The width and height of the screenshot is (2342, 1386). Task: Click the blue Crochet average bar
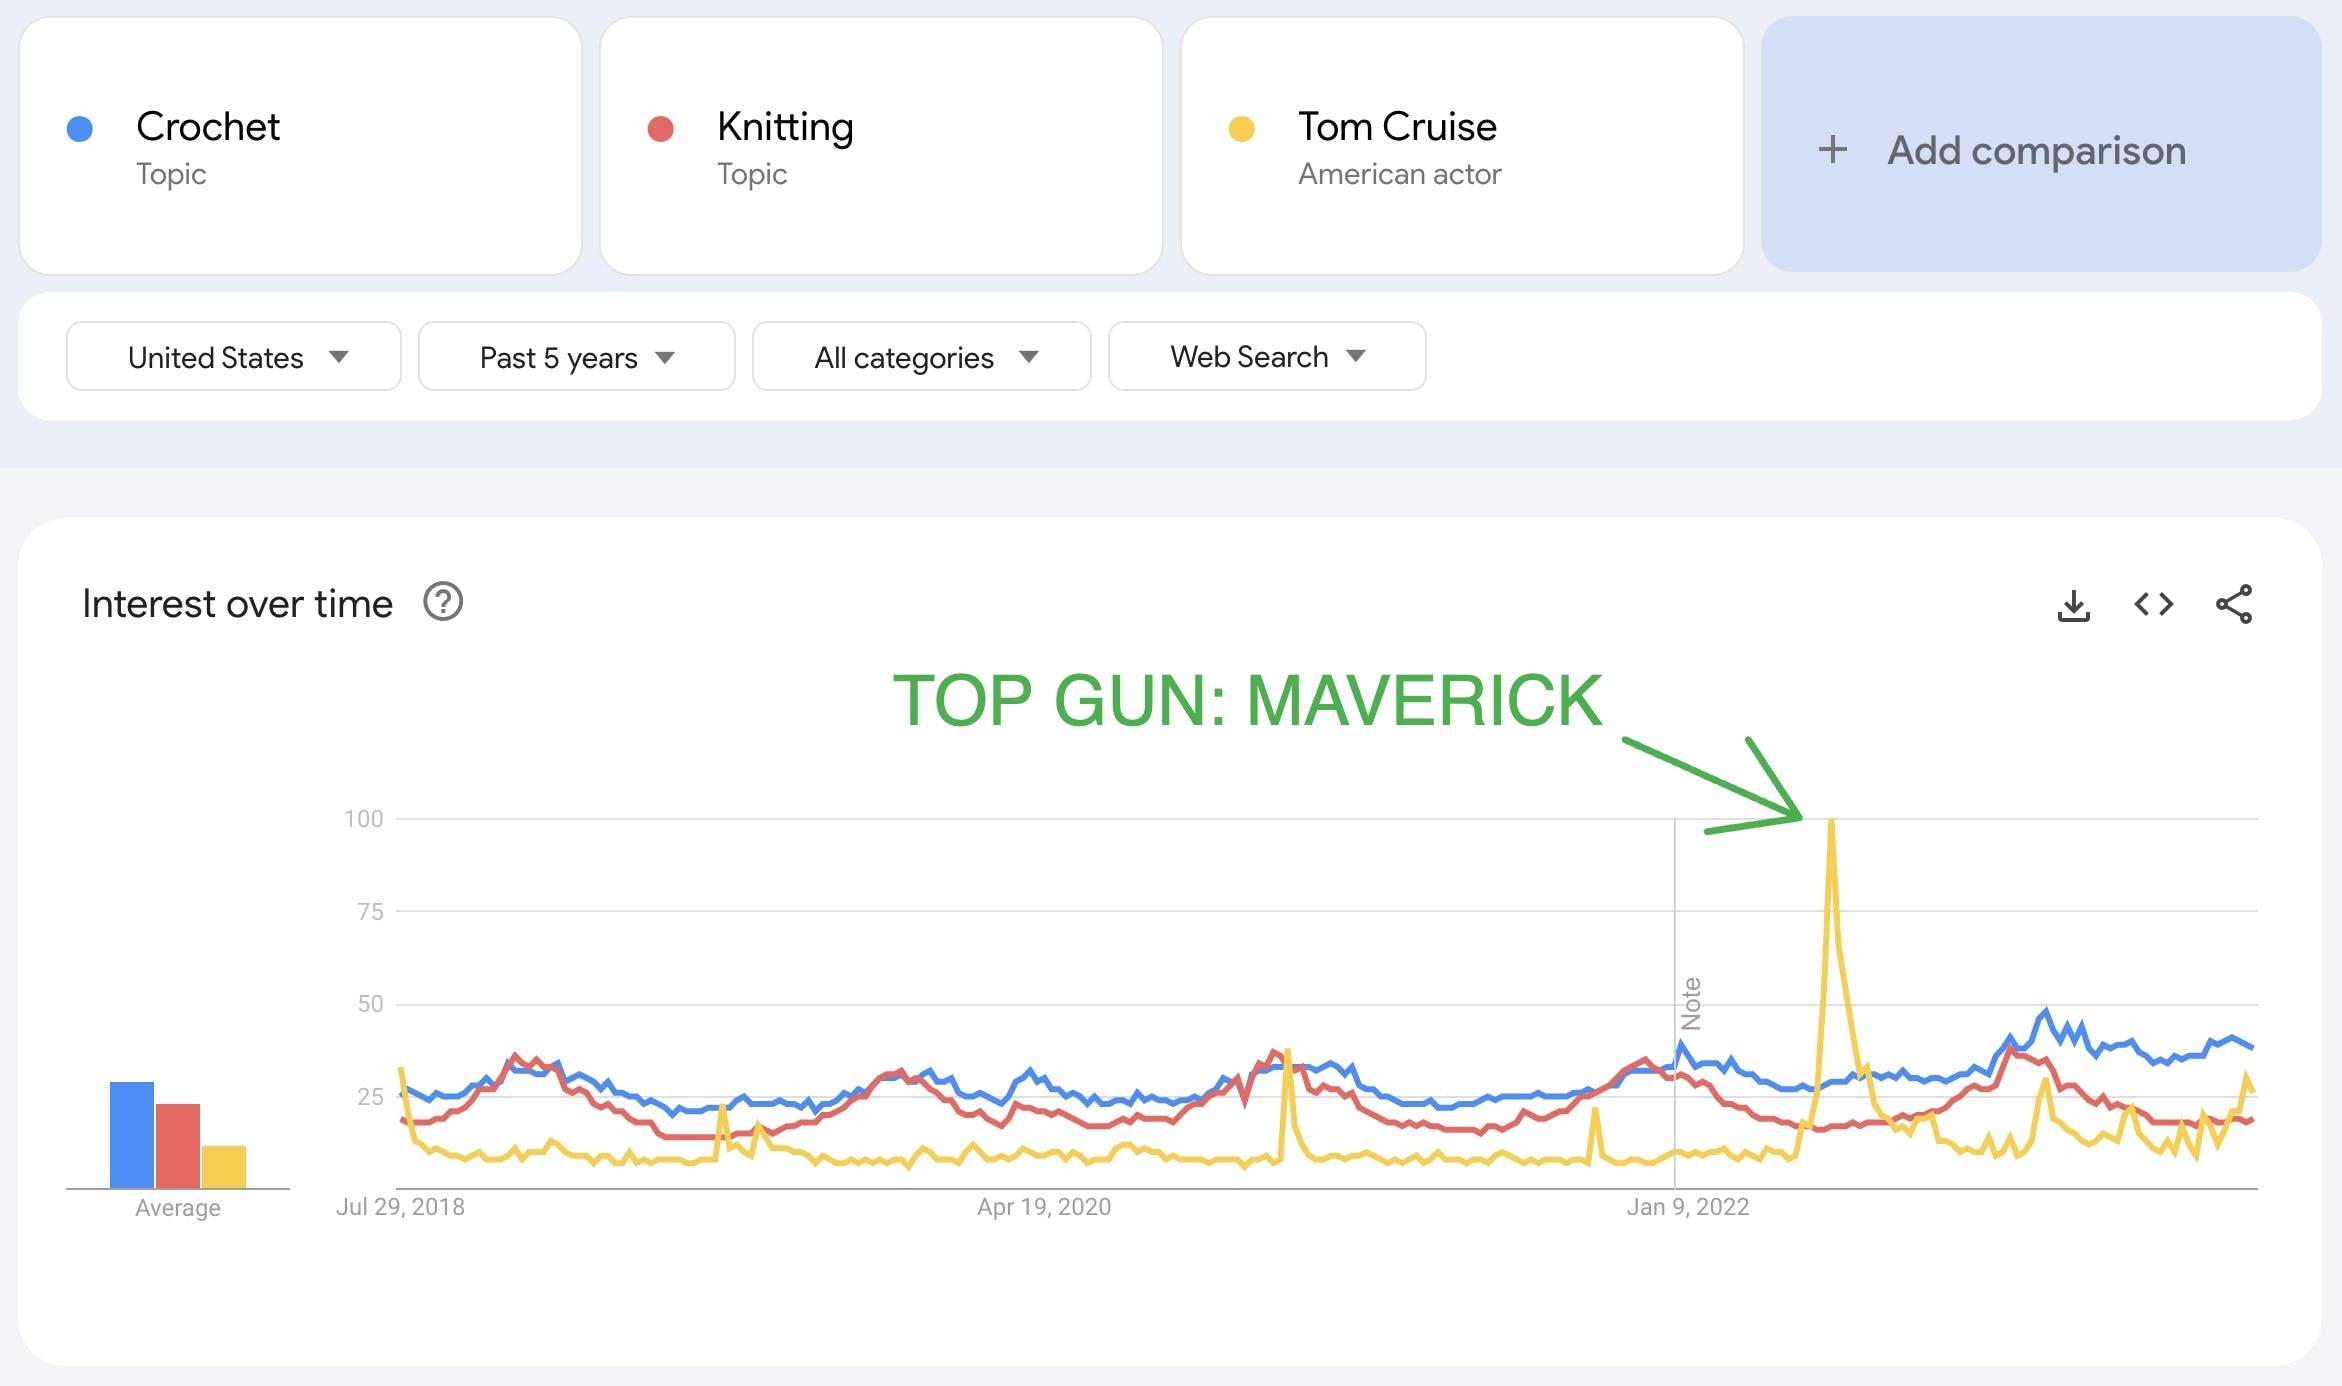pyautogui.click(x=132, y=1135)
